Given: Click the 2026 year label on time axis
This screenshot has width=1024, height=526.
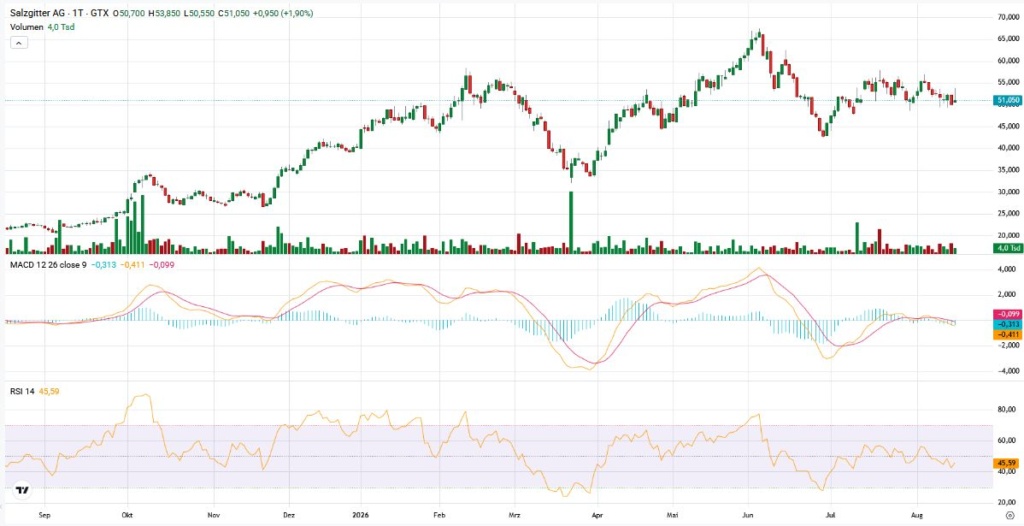Looking at the screenshot, I should [360, 515].
